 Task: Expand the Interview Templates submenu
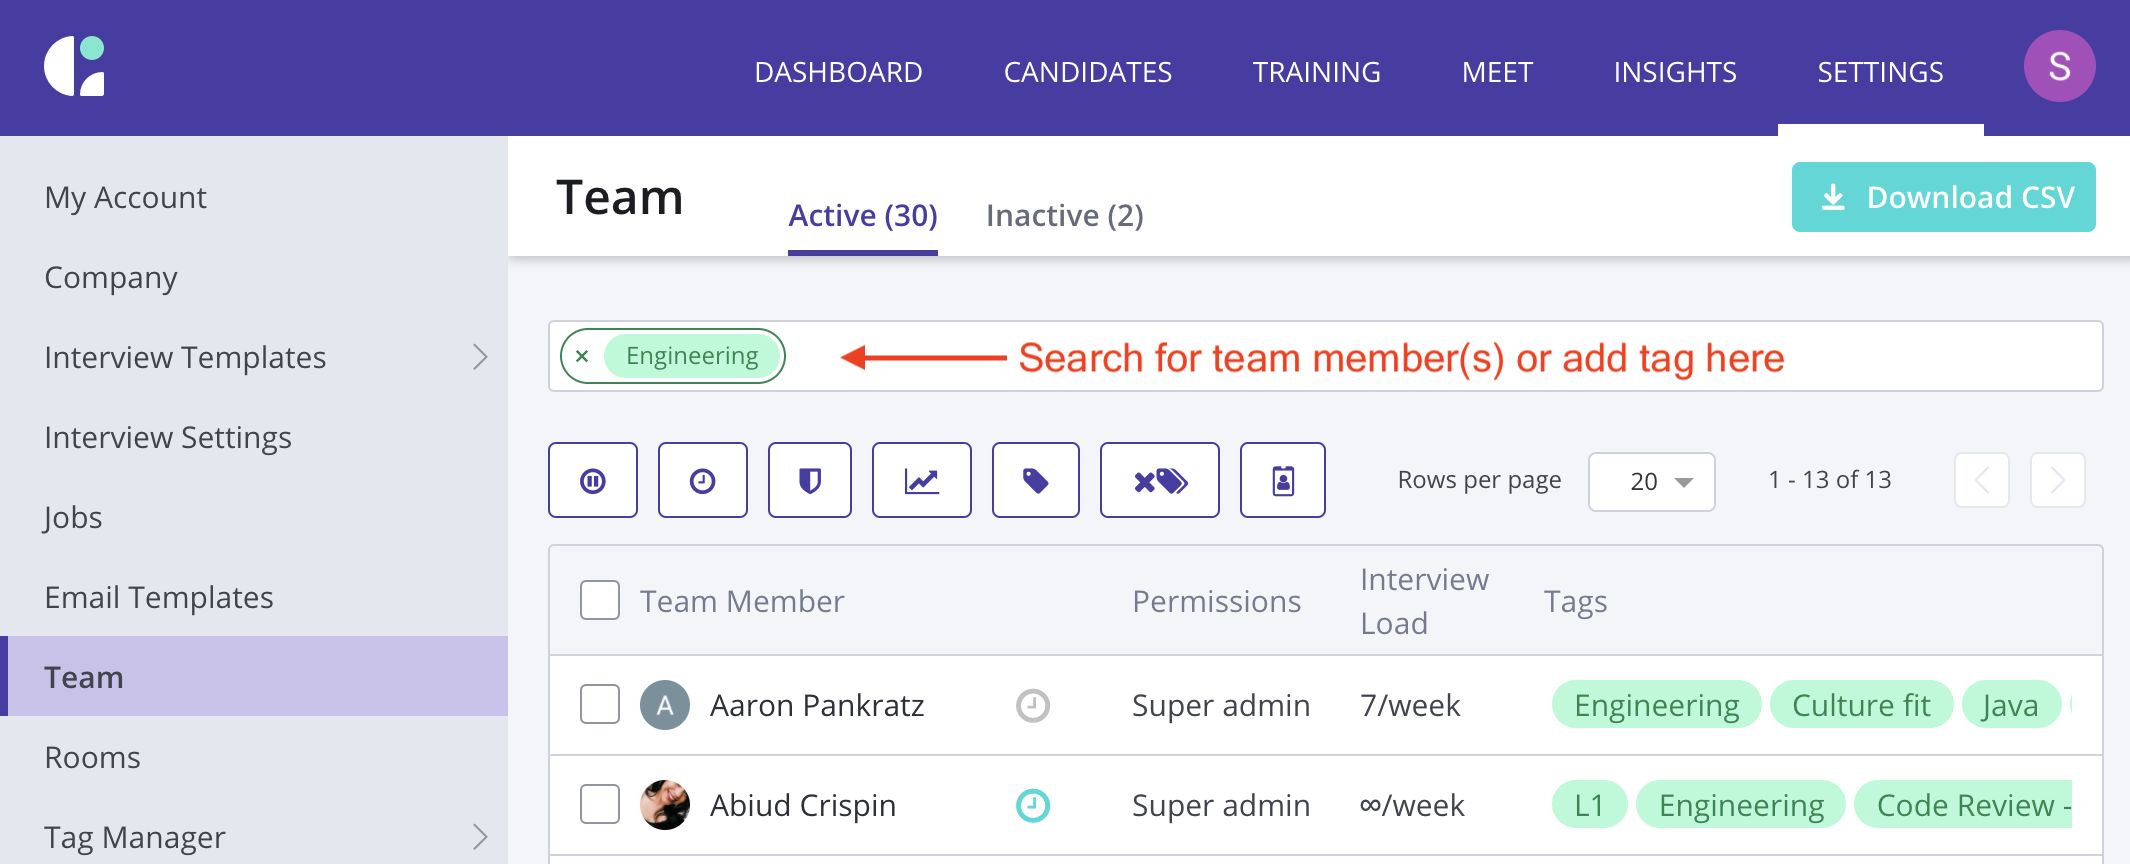click(480, 357)
